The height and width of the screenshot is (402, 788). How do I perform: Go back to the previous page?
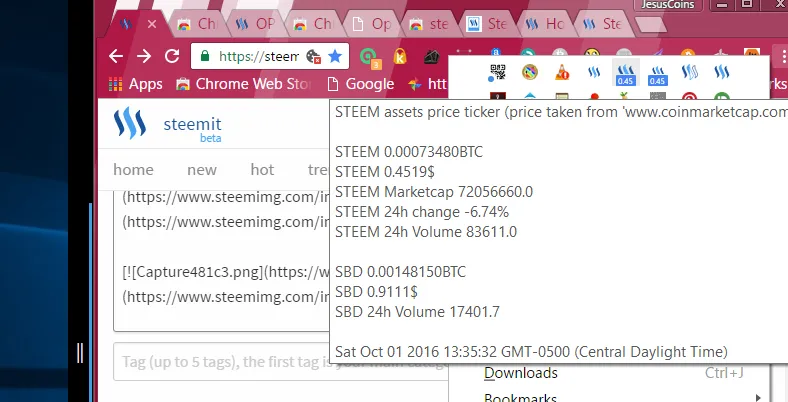pos(116,56)
